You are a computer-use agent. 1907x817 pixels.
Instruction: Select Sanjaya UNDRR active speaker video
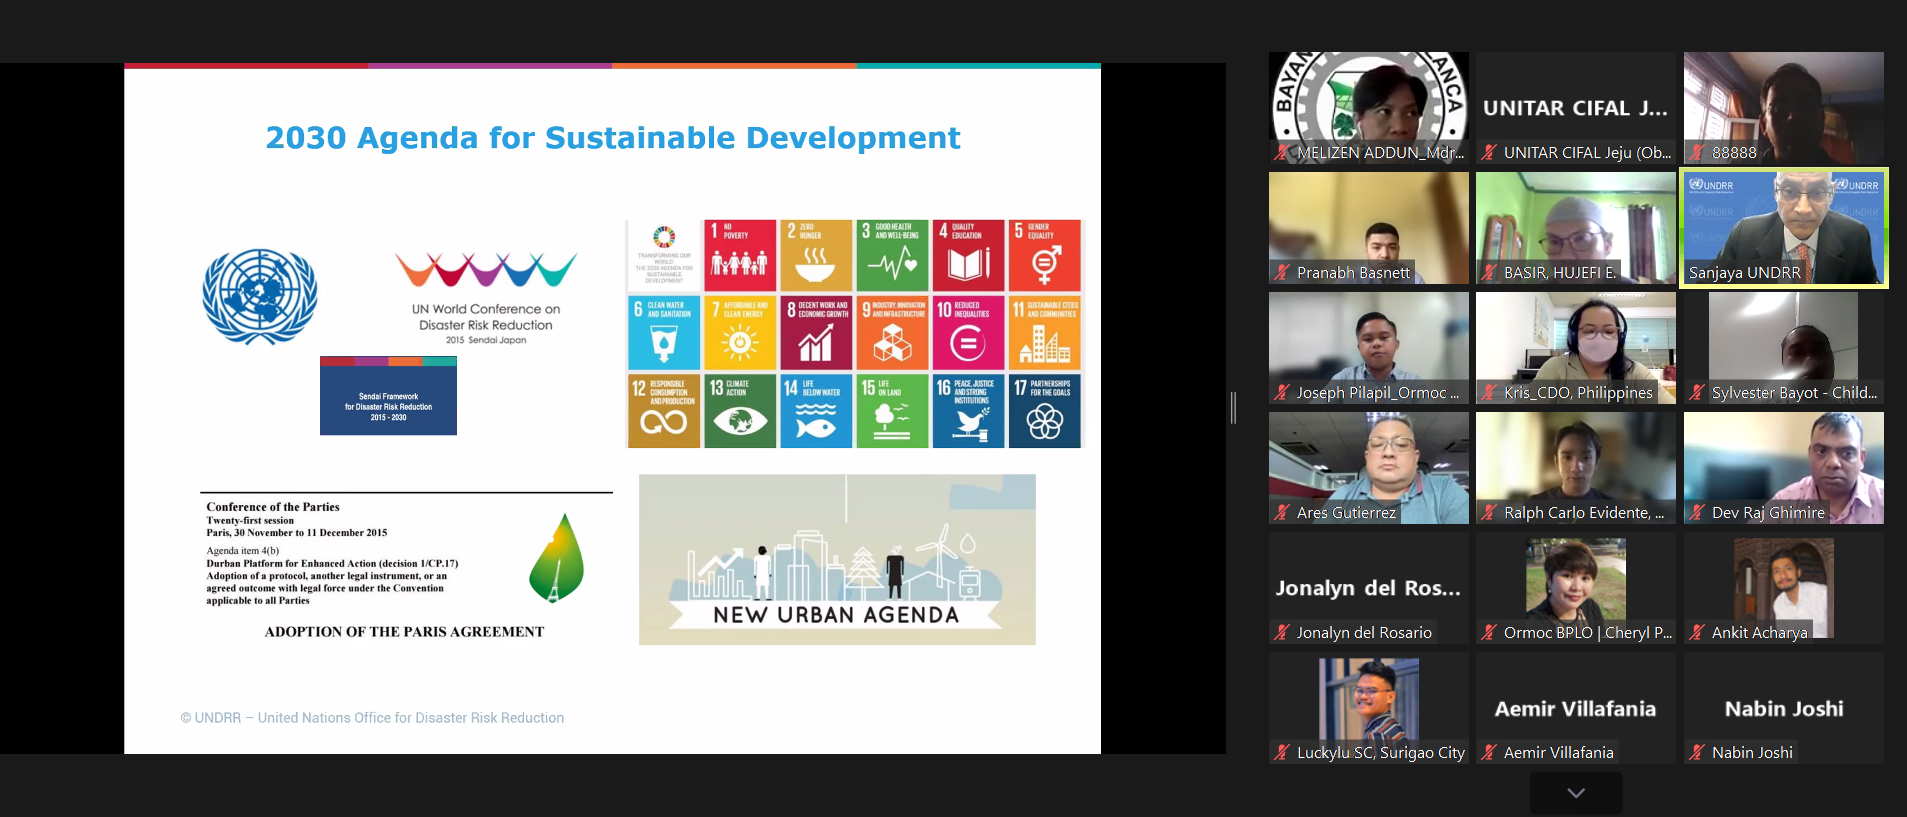click(x=1784, y=228)
